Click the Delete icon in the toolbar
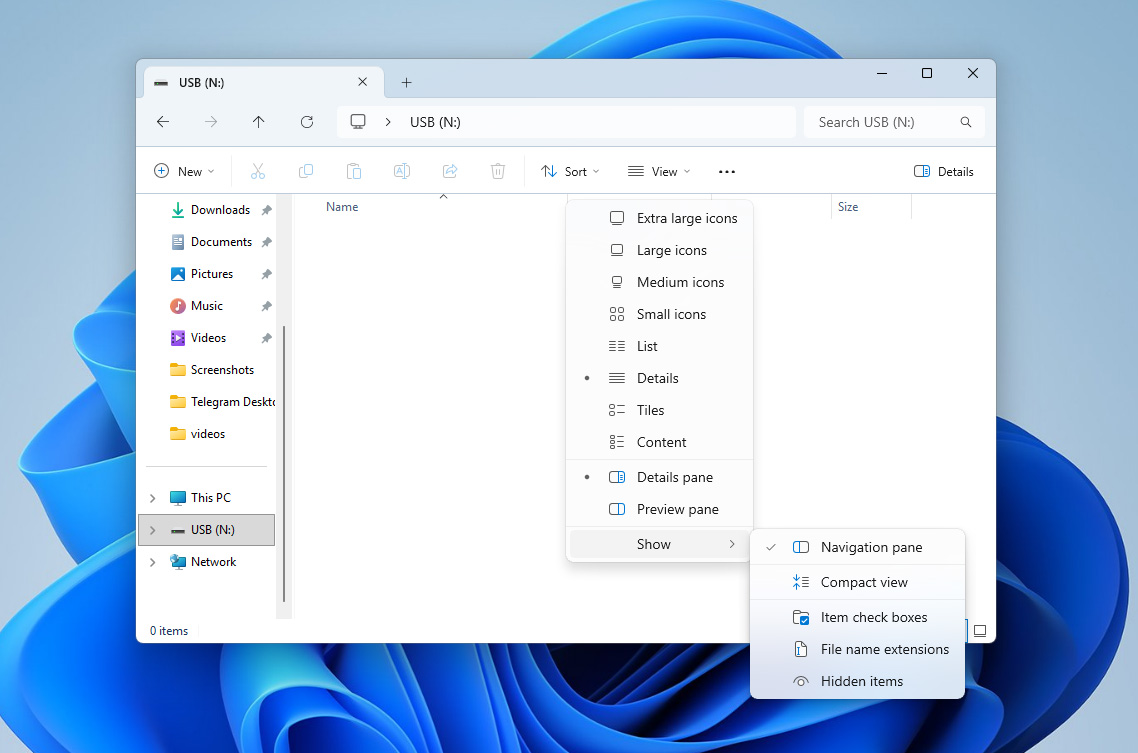The image size is (1138, 753). coord(498,170)
